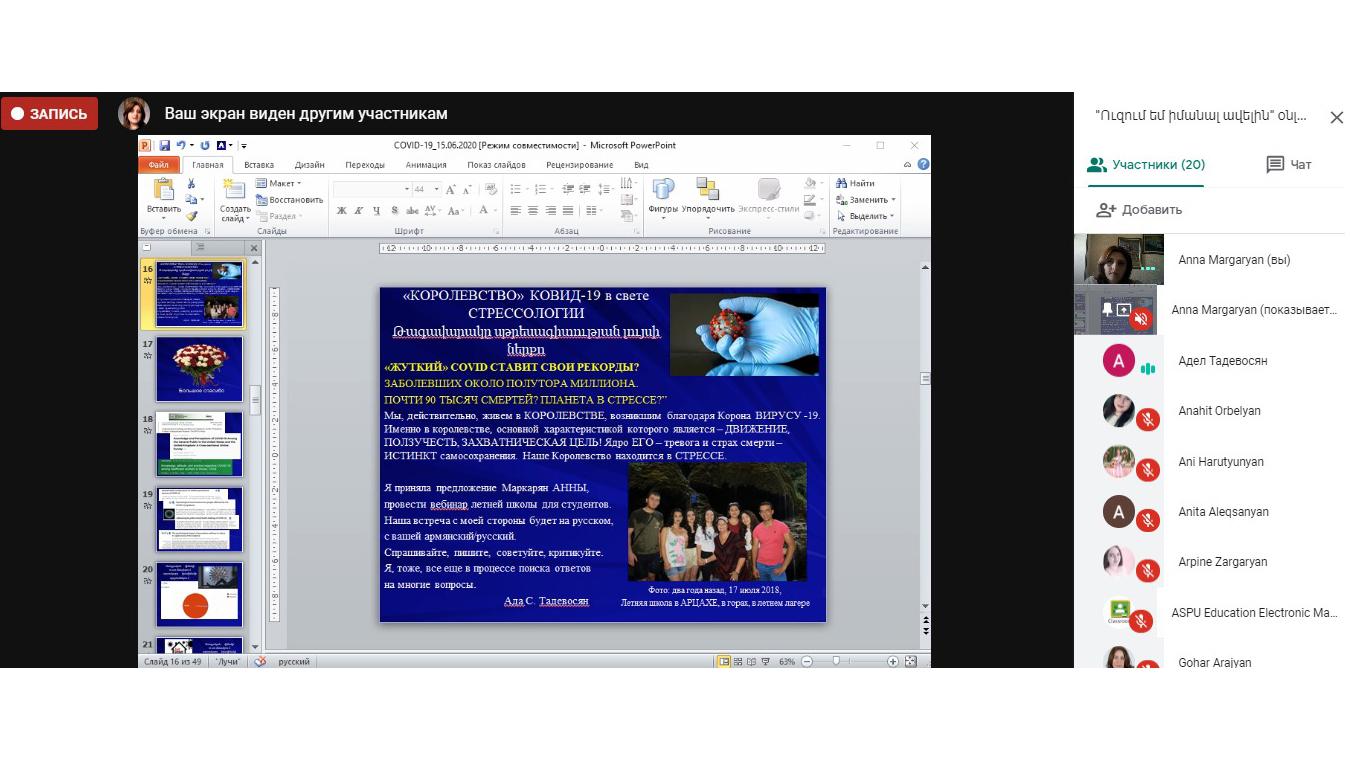Click the Find (Найти) binoculars button

coord(856,183)
